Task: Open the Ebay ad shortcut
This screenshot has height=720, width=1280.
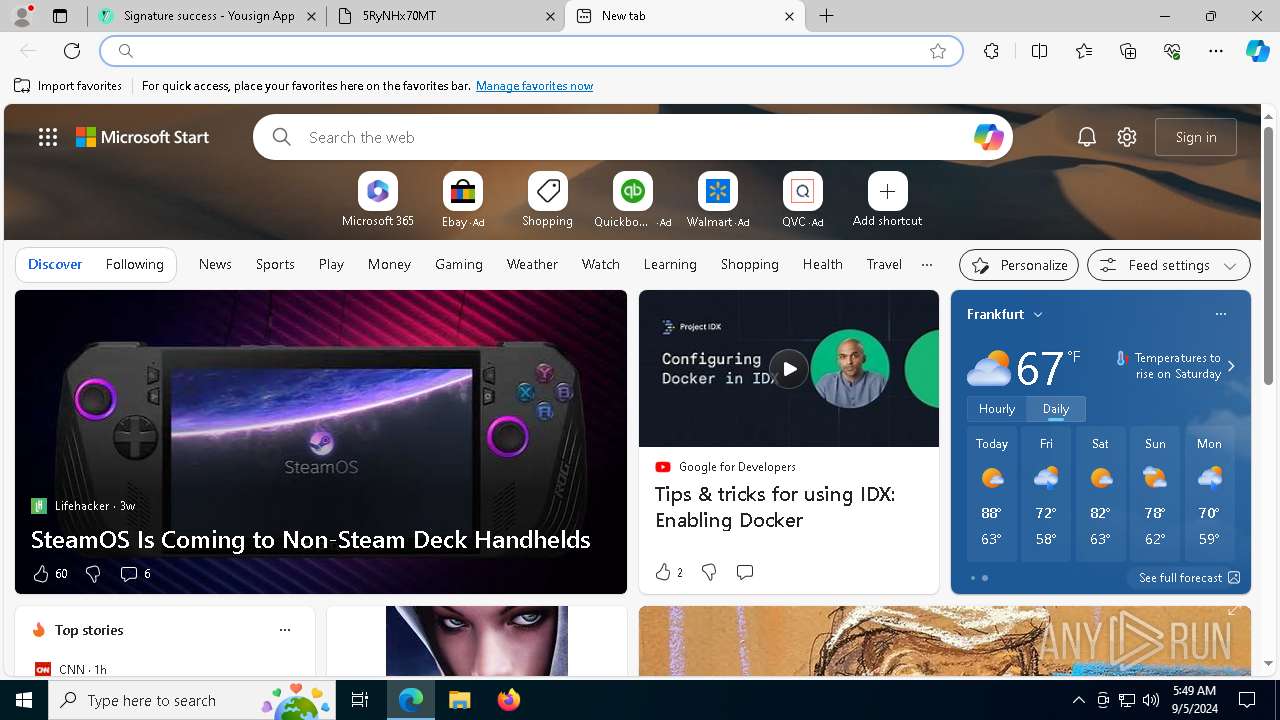Action: click(x=462, y=200)
